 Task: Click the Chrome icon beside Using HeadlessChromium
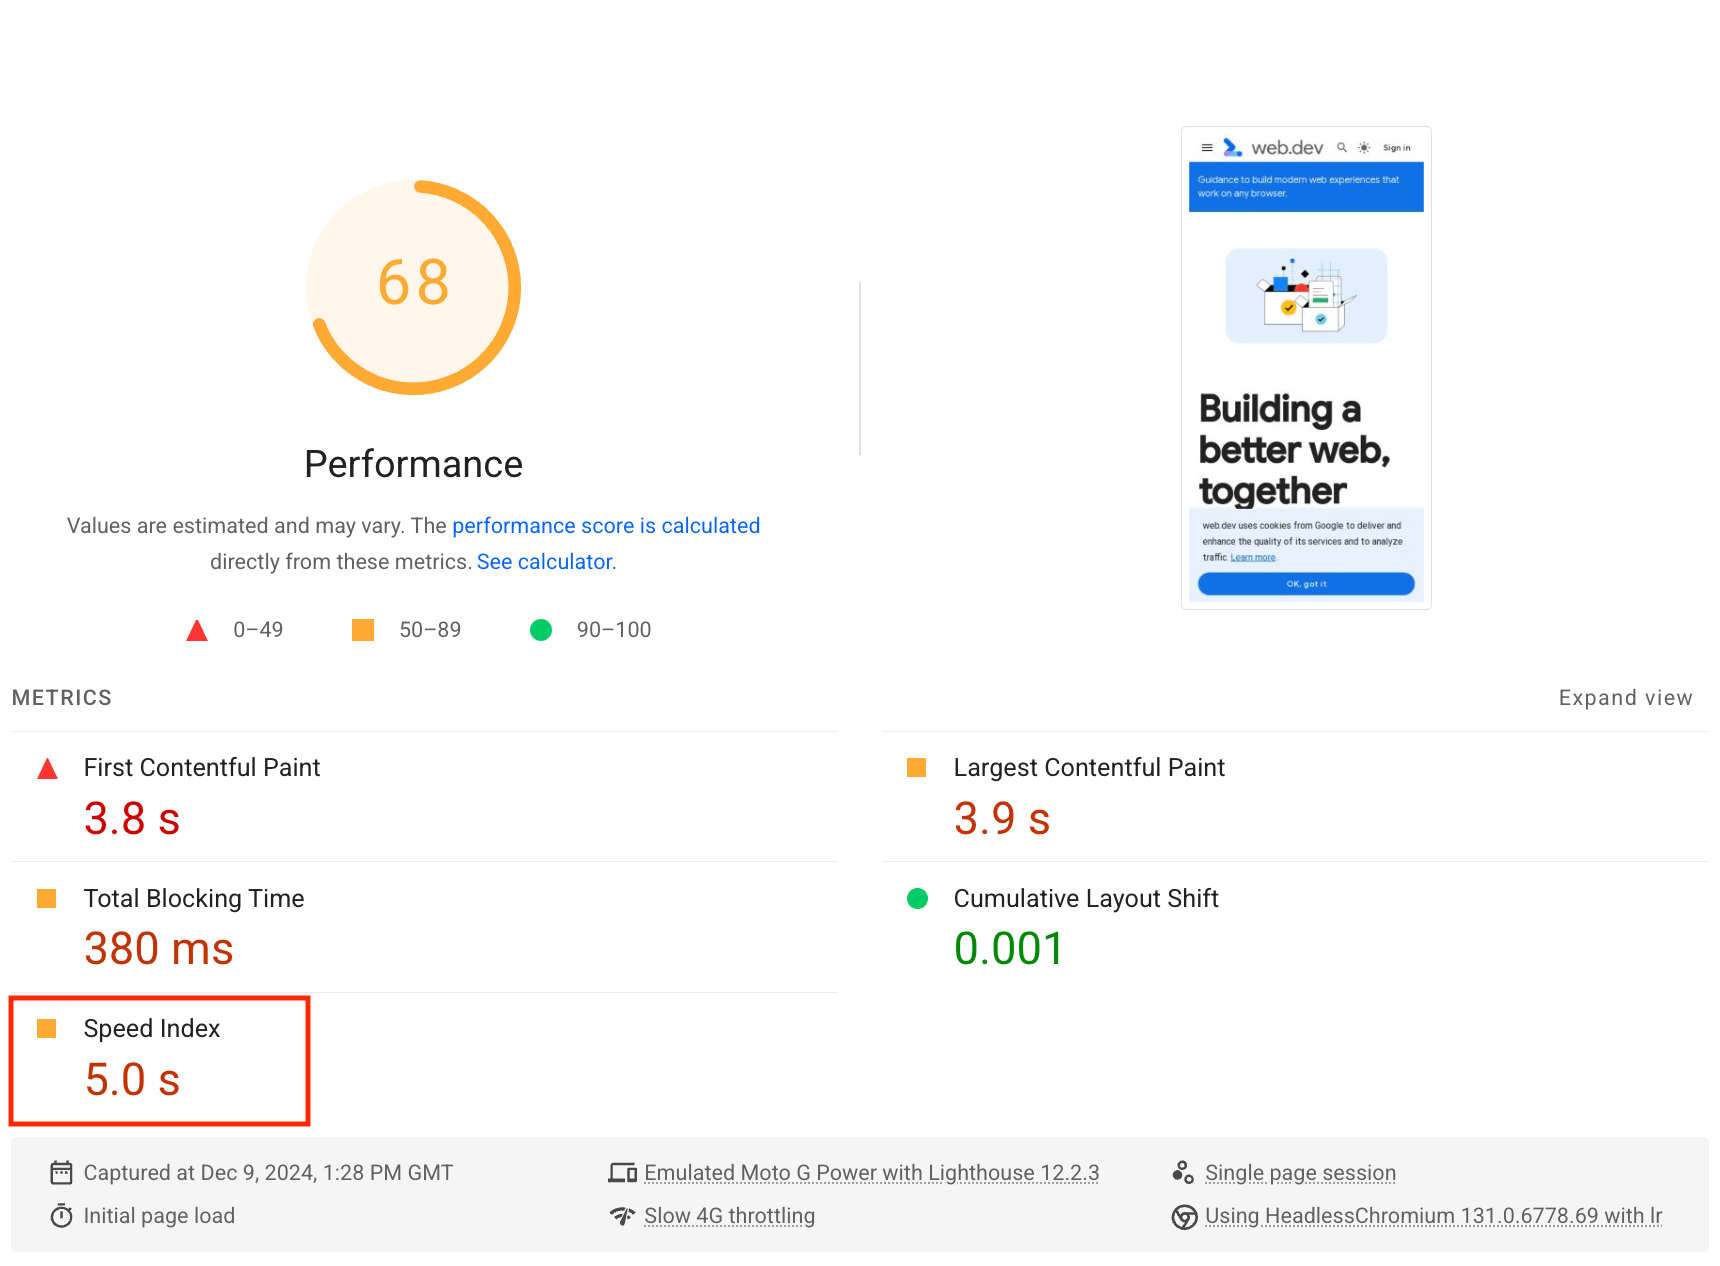tap(1184, 1216)
